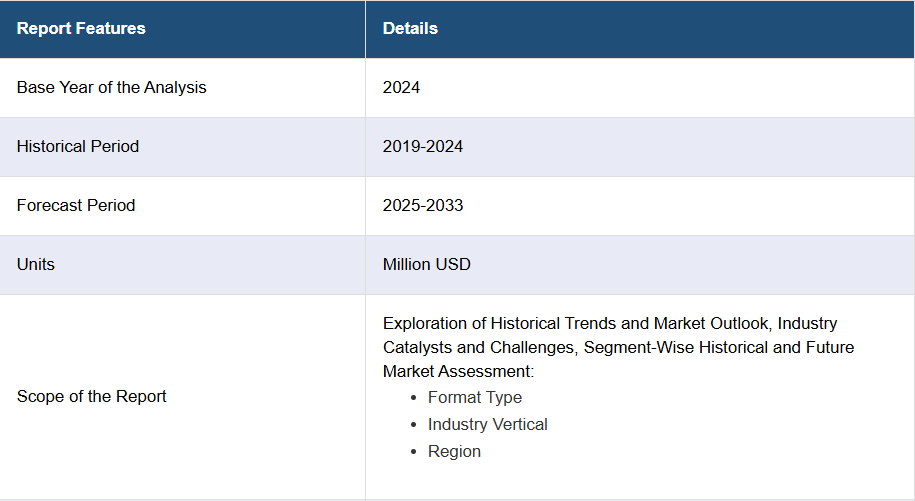
Task: Click the Region list item
Action: pos(454,451)
